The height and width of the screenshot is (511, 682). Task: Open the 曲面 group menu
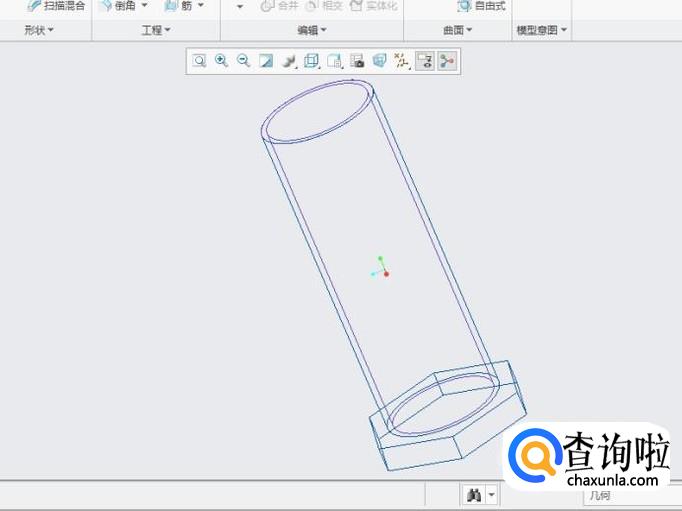pos(457,30)
